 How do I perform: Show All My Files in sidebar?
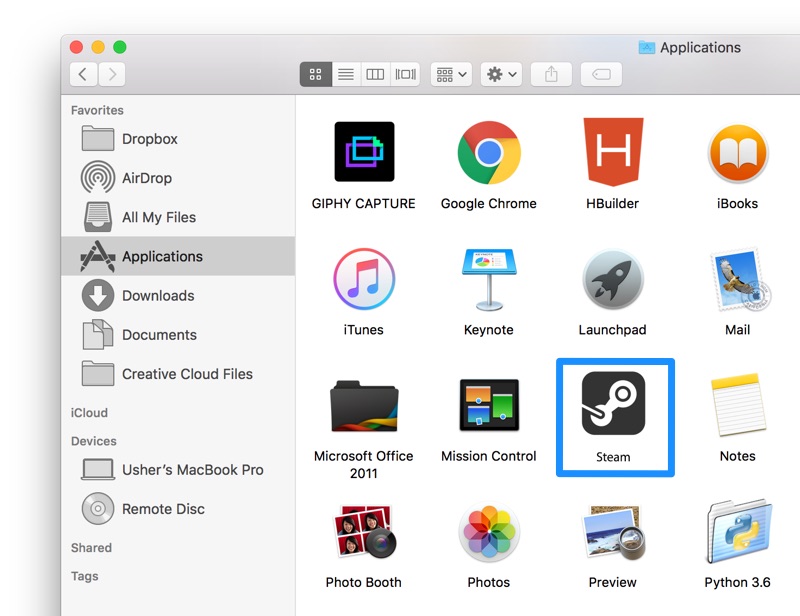click(178, 217)
